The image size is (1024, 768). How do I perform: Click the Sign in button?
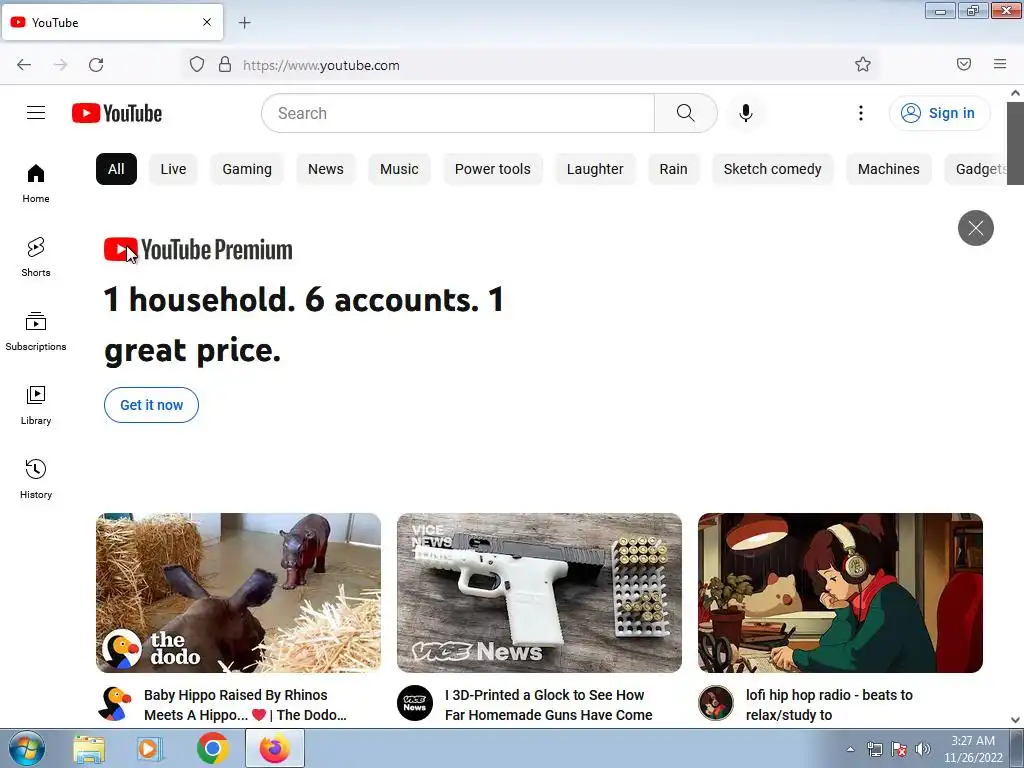click(939, 113)
